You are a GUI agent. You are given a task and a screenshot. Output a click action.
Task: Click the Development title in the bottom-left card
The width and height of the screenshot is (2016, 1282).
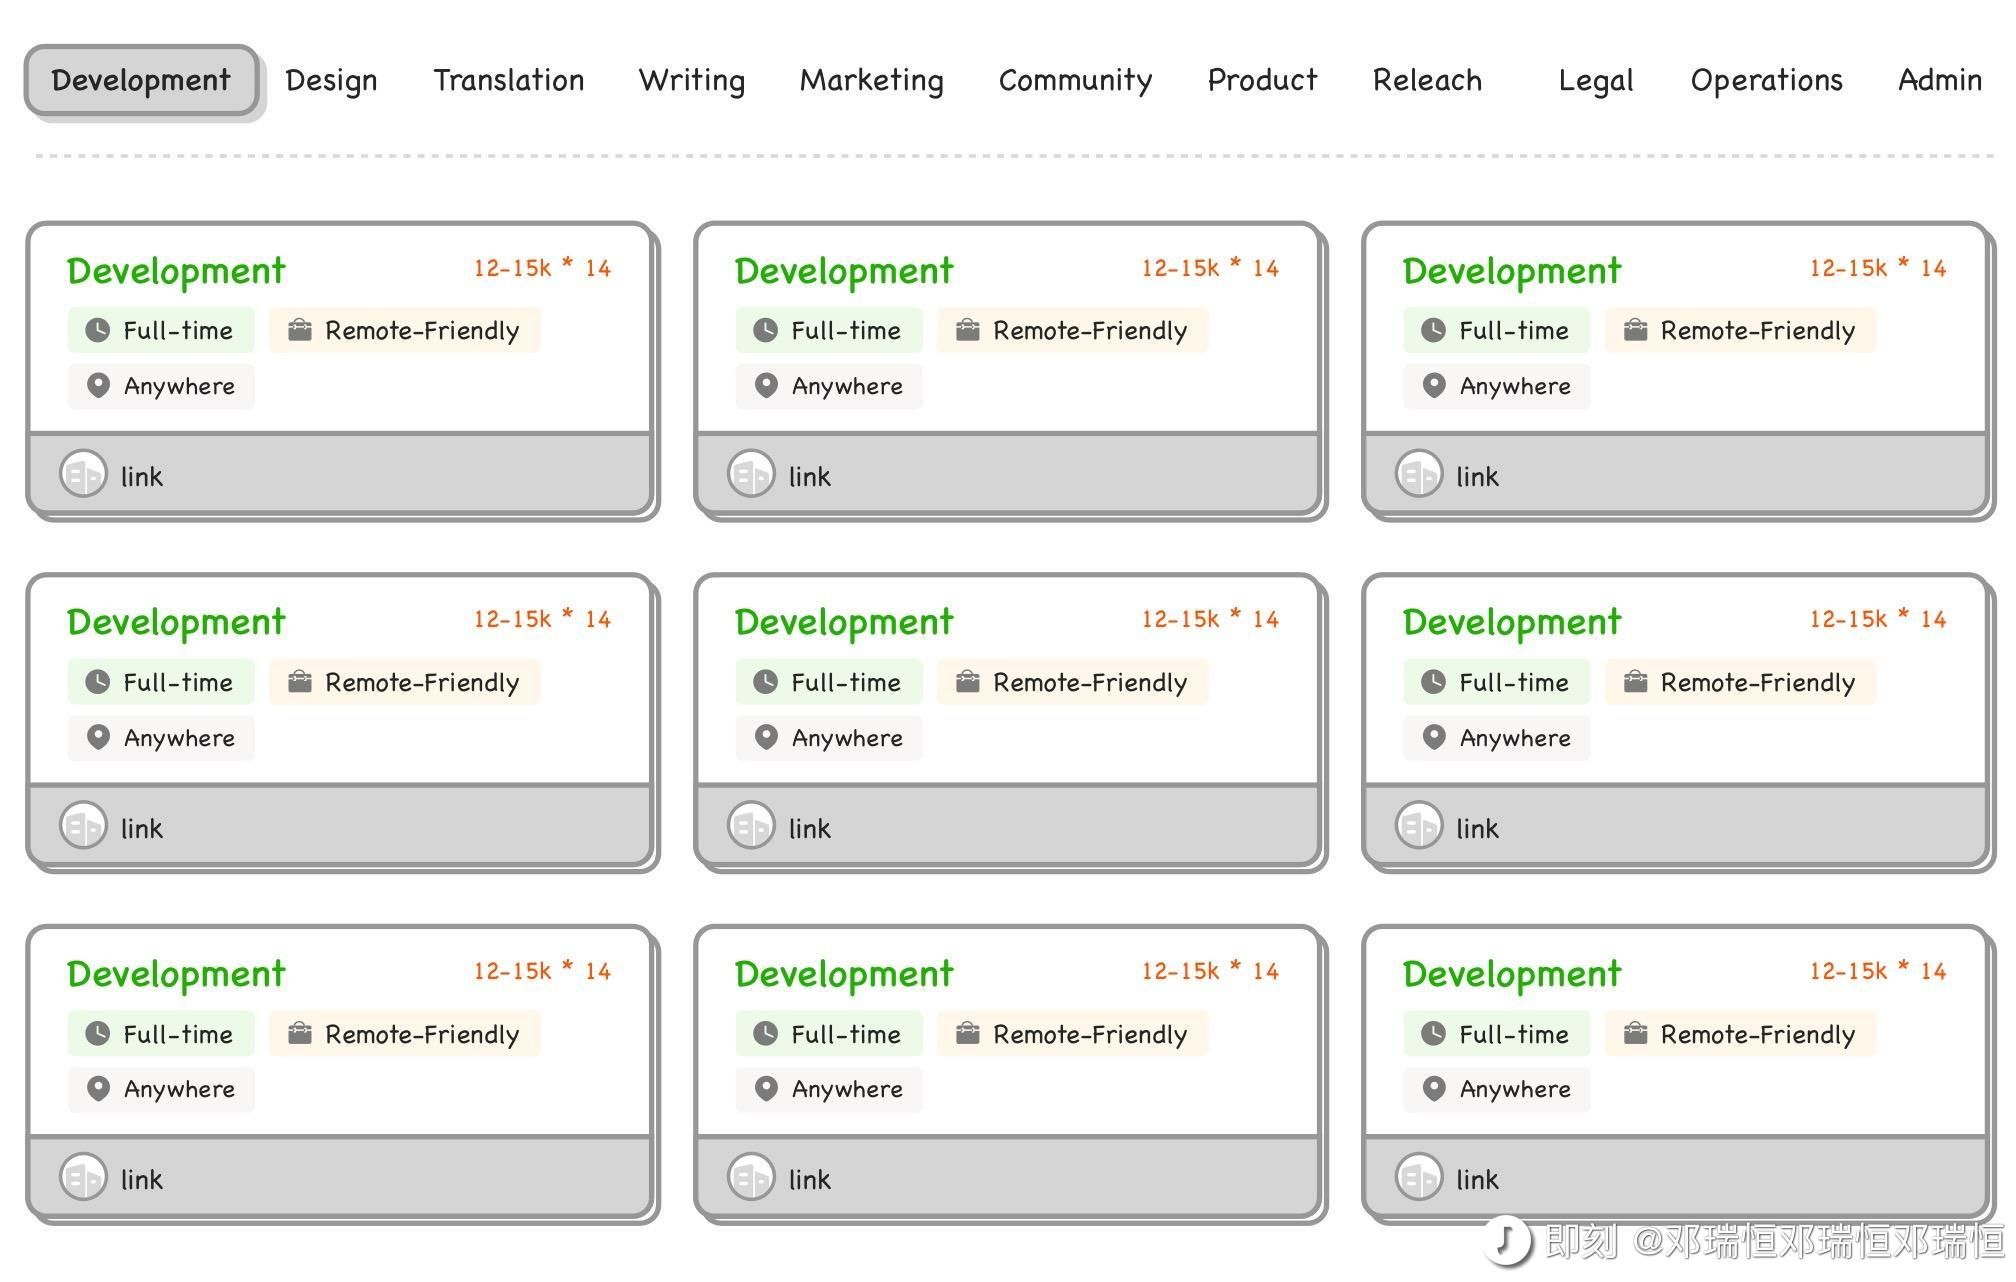pos(176,974)
